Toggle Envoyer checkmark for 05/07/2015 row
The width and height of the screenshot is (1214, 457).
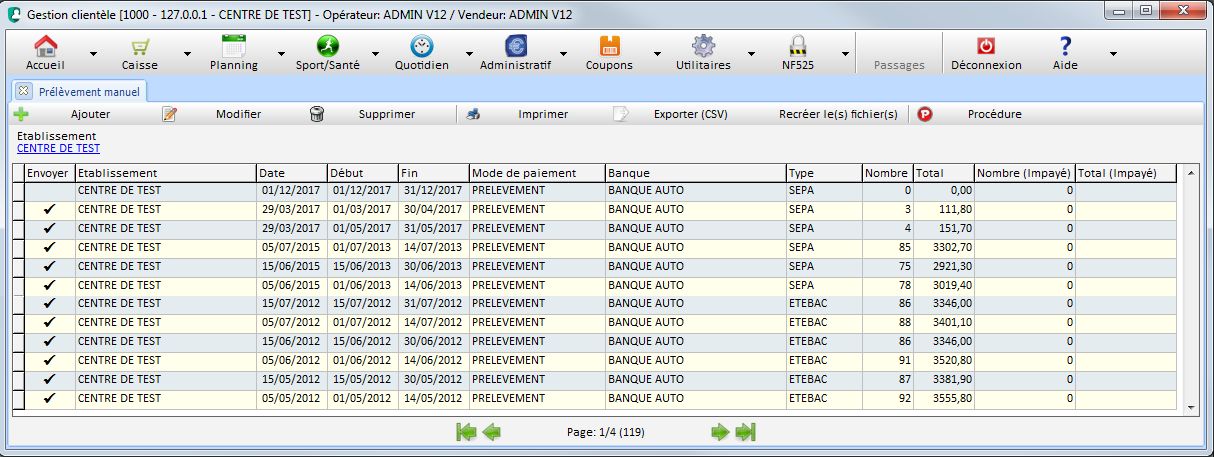coord(49,247)
